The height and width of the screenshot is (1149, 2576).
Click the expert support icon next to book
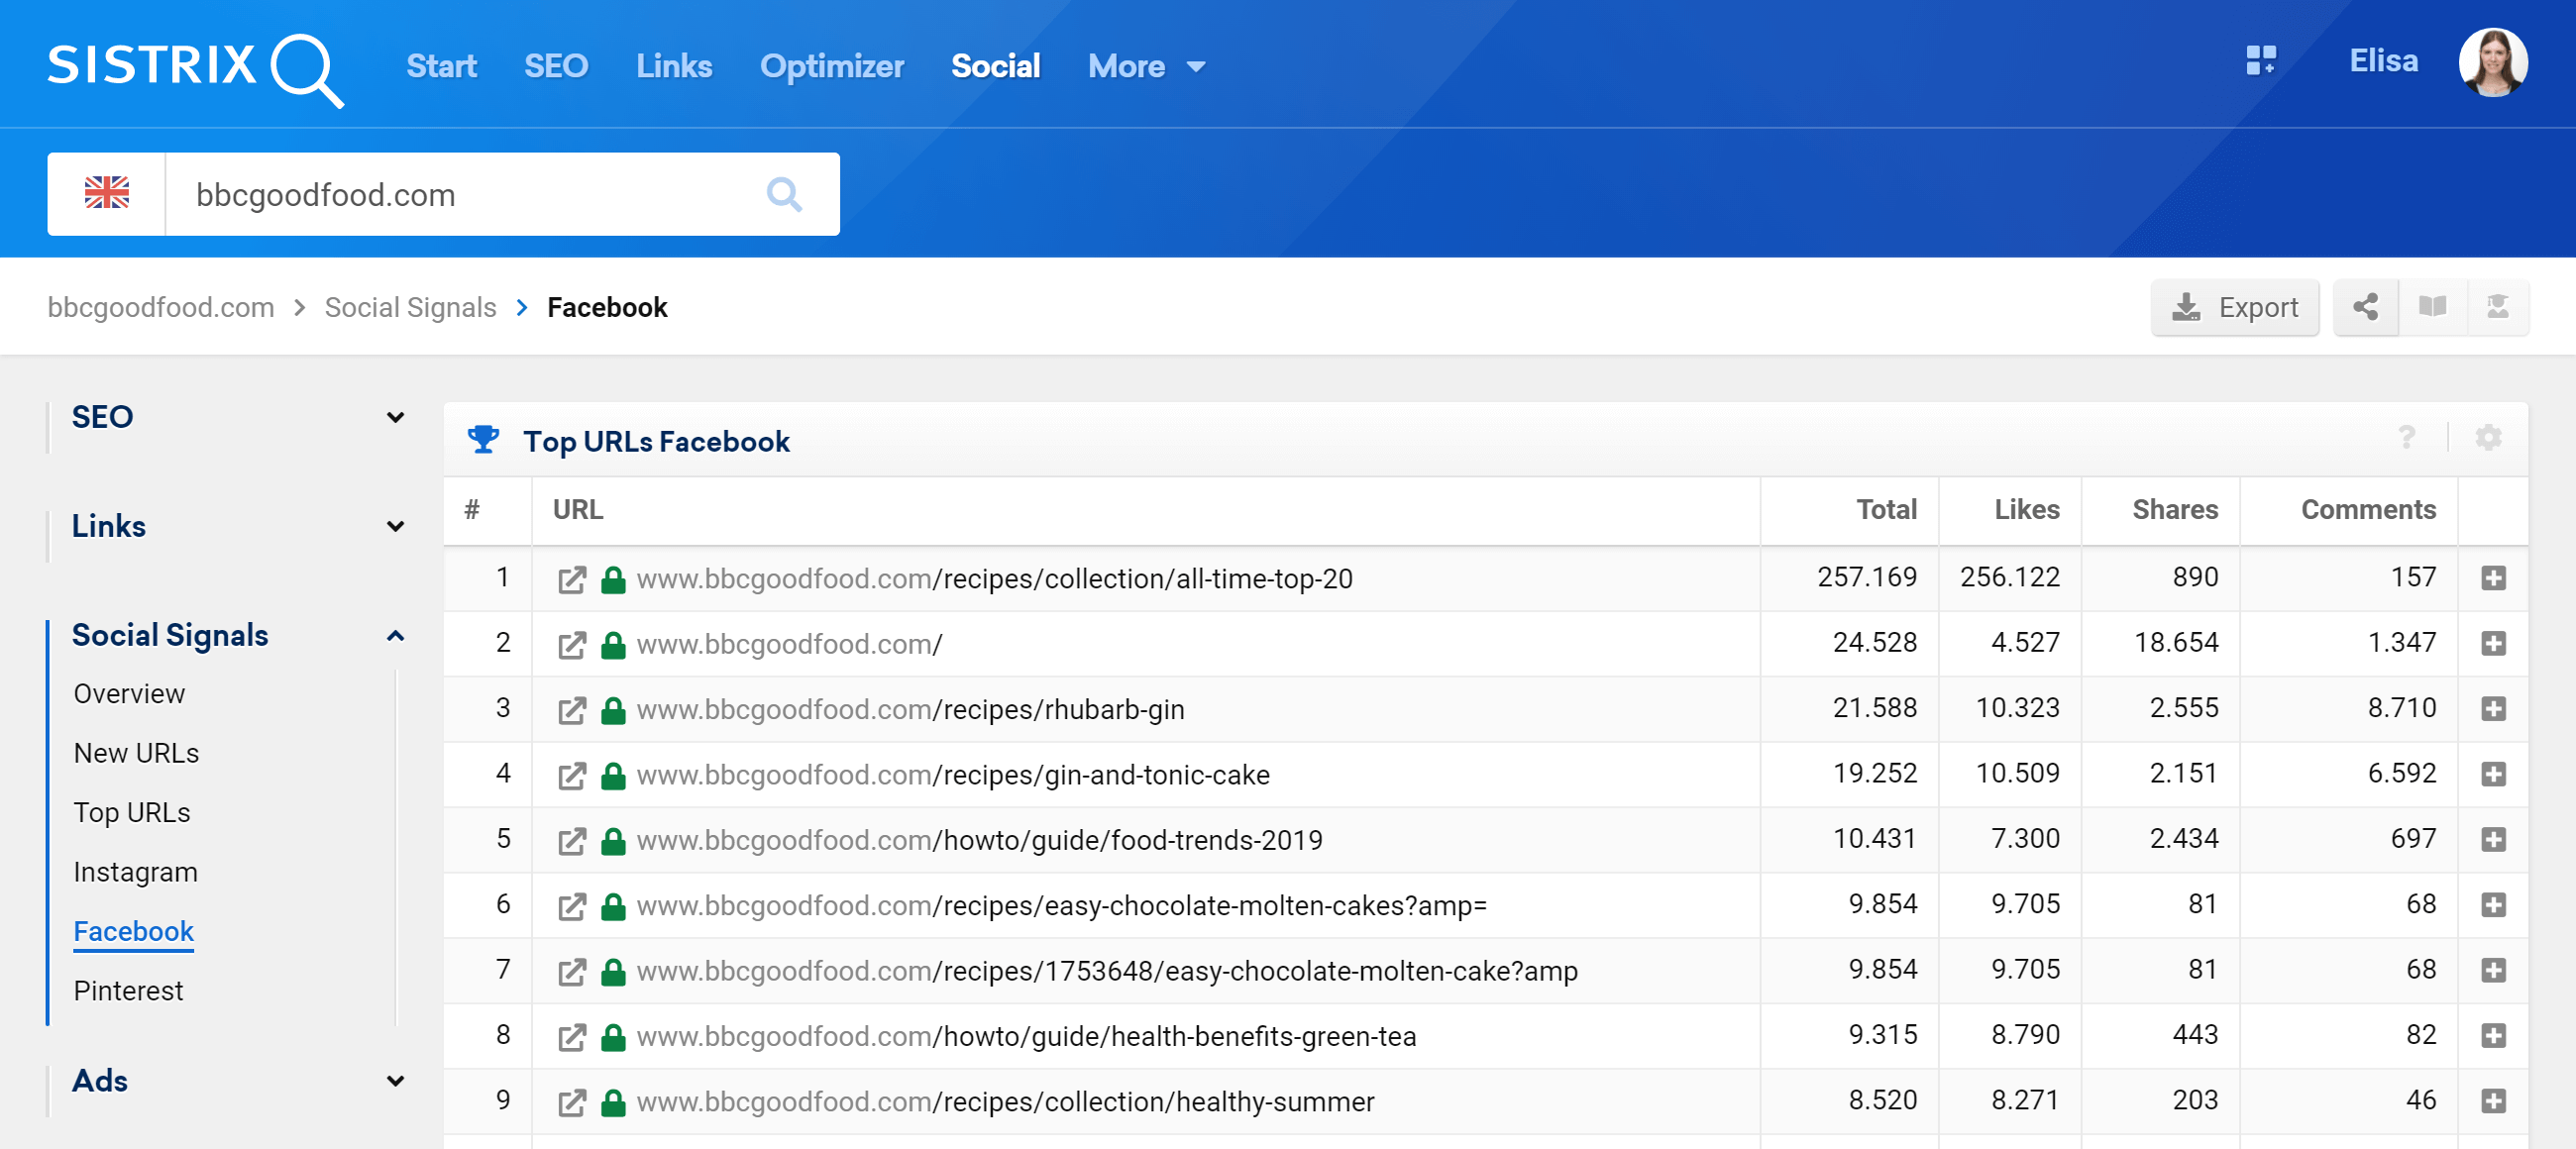(x=2497, y=307)
